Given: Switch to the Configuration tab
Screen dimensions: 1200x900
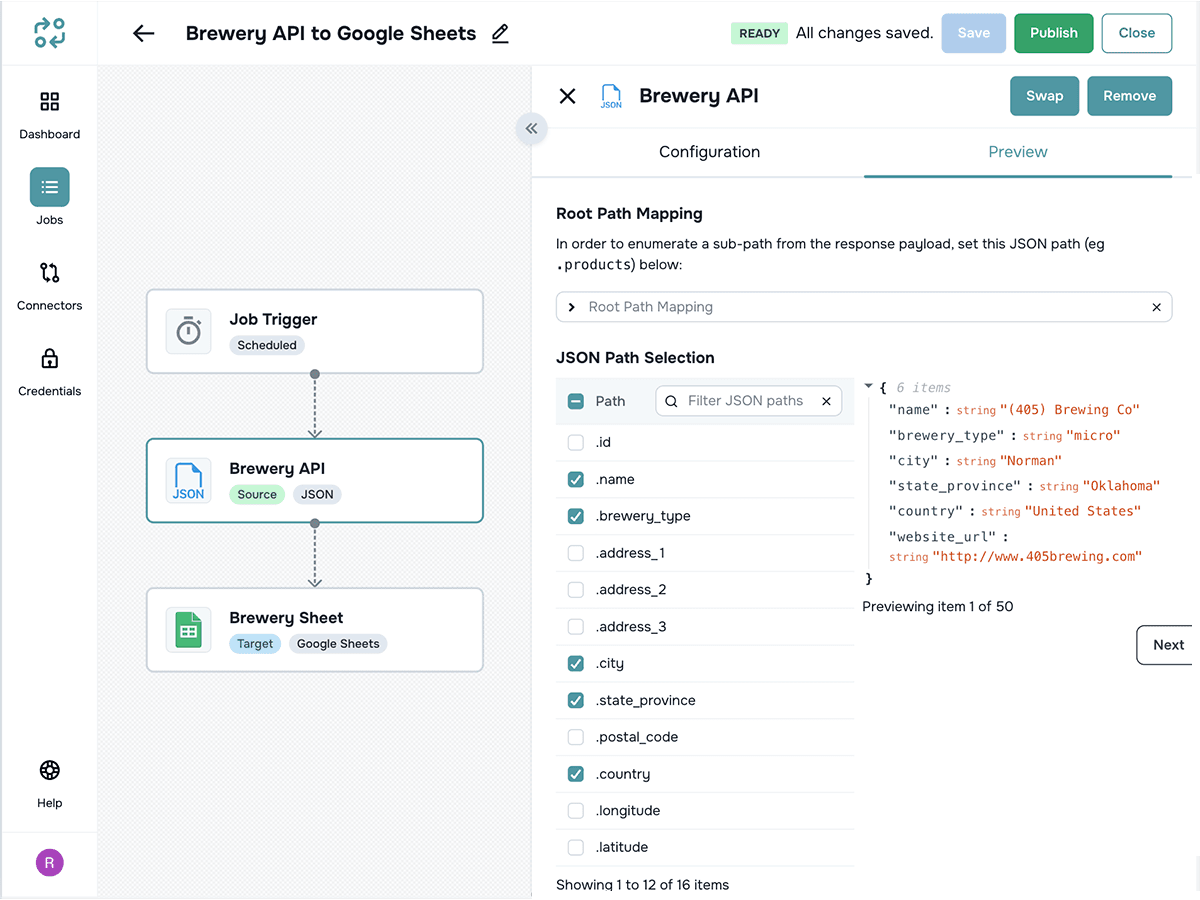Looking at the screenshot, I should (x=709, y=152).
